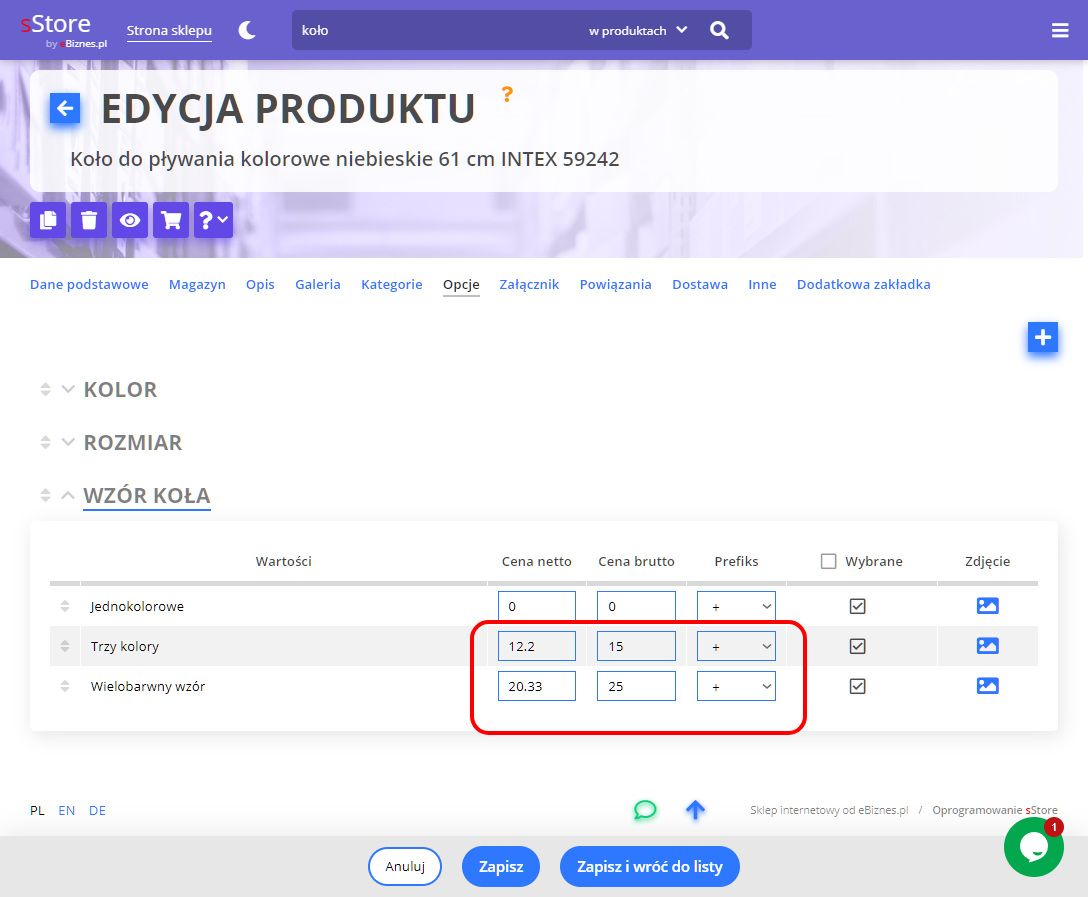Open image picker for Wielobarwny wzór
Image resolution: width=1088 pixels, height=897 pixels.
pyautogui.click(x=987, y=686)
